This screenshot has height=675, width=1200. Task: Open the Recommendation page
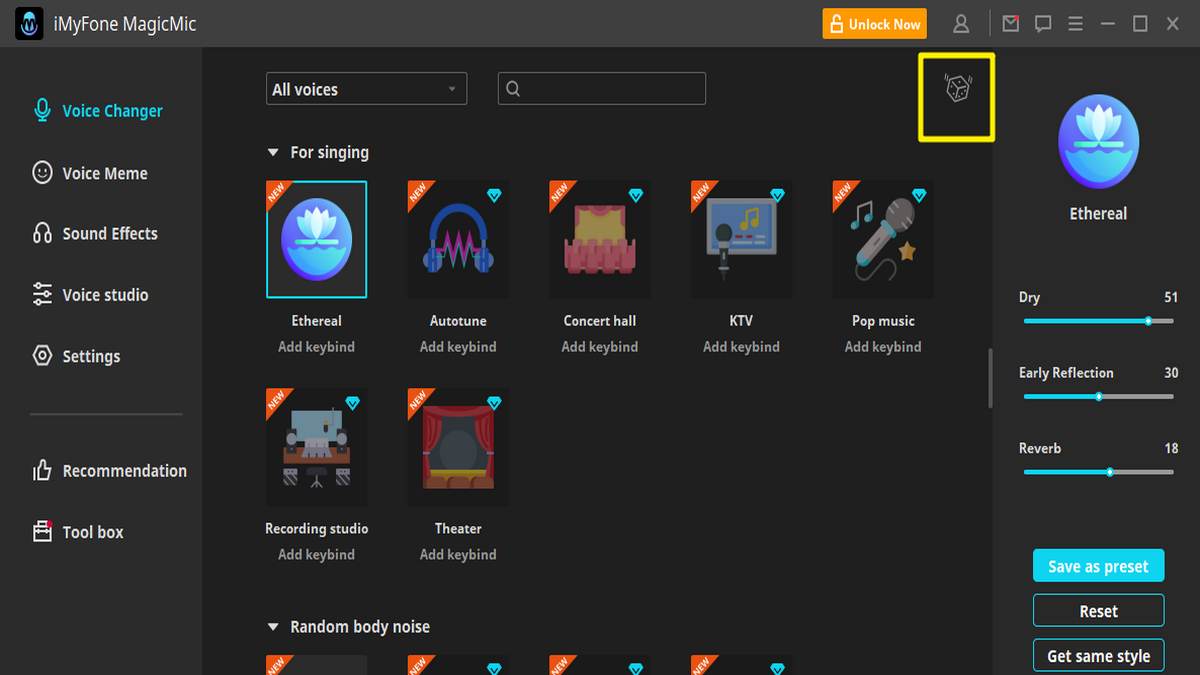[110, 471]
